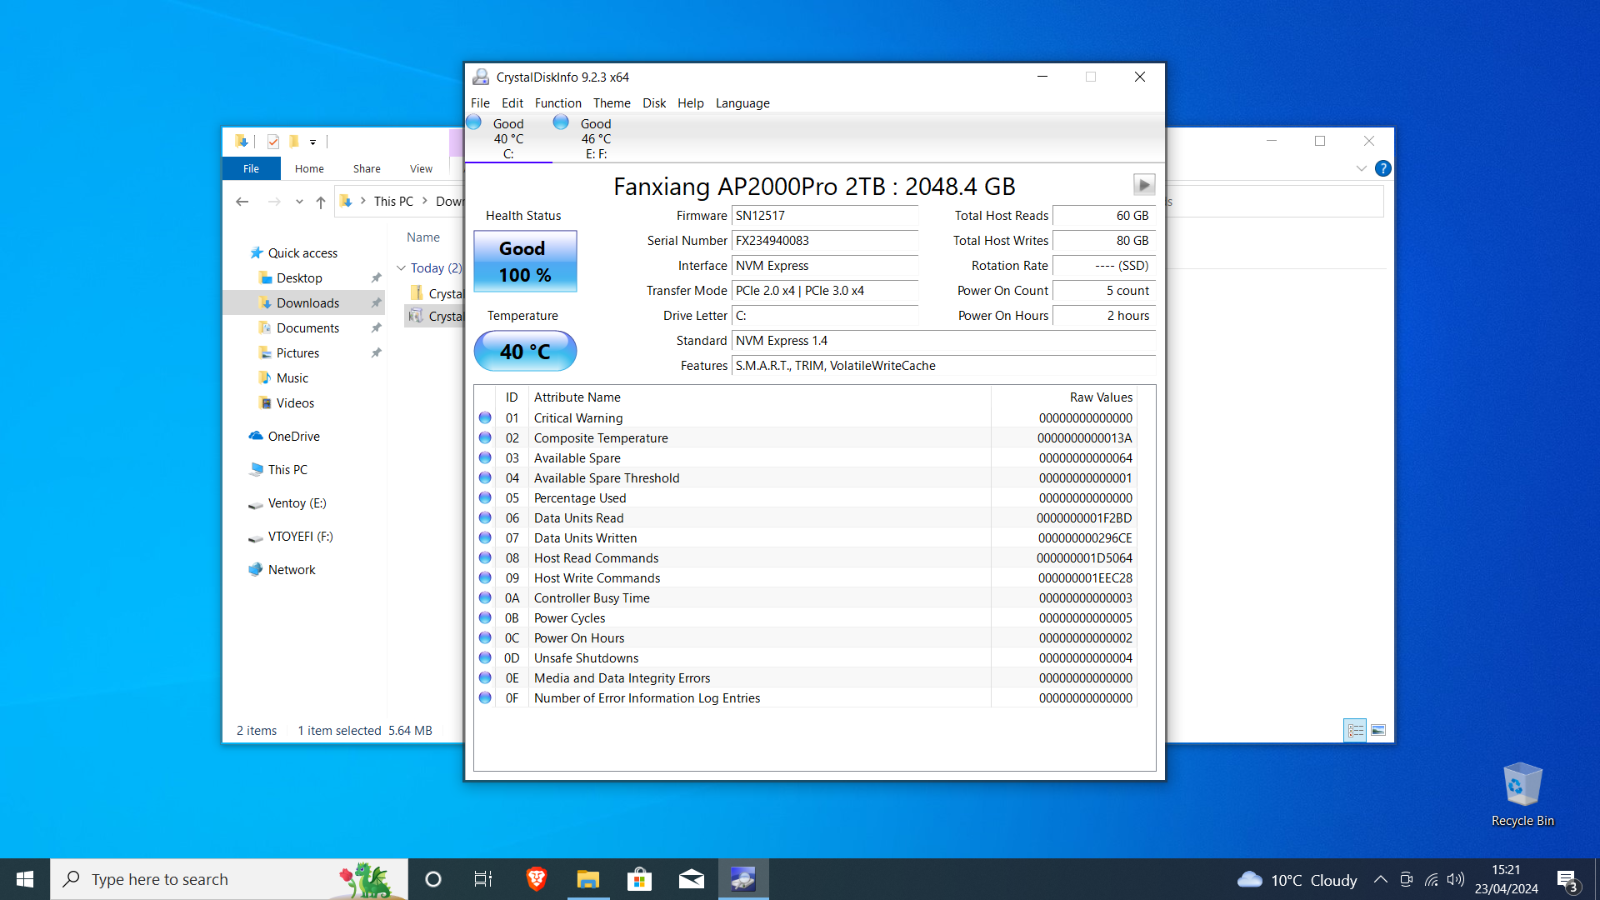Screen dimensions: 1600x900
Task: Open Recycle Bin on desktop
Action: (x=1522, y=795)
